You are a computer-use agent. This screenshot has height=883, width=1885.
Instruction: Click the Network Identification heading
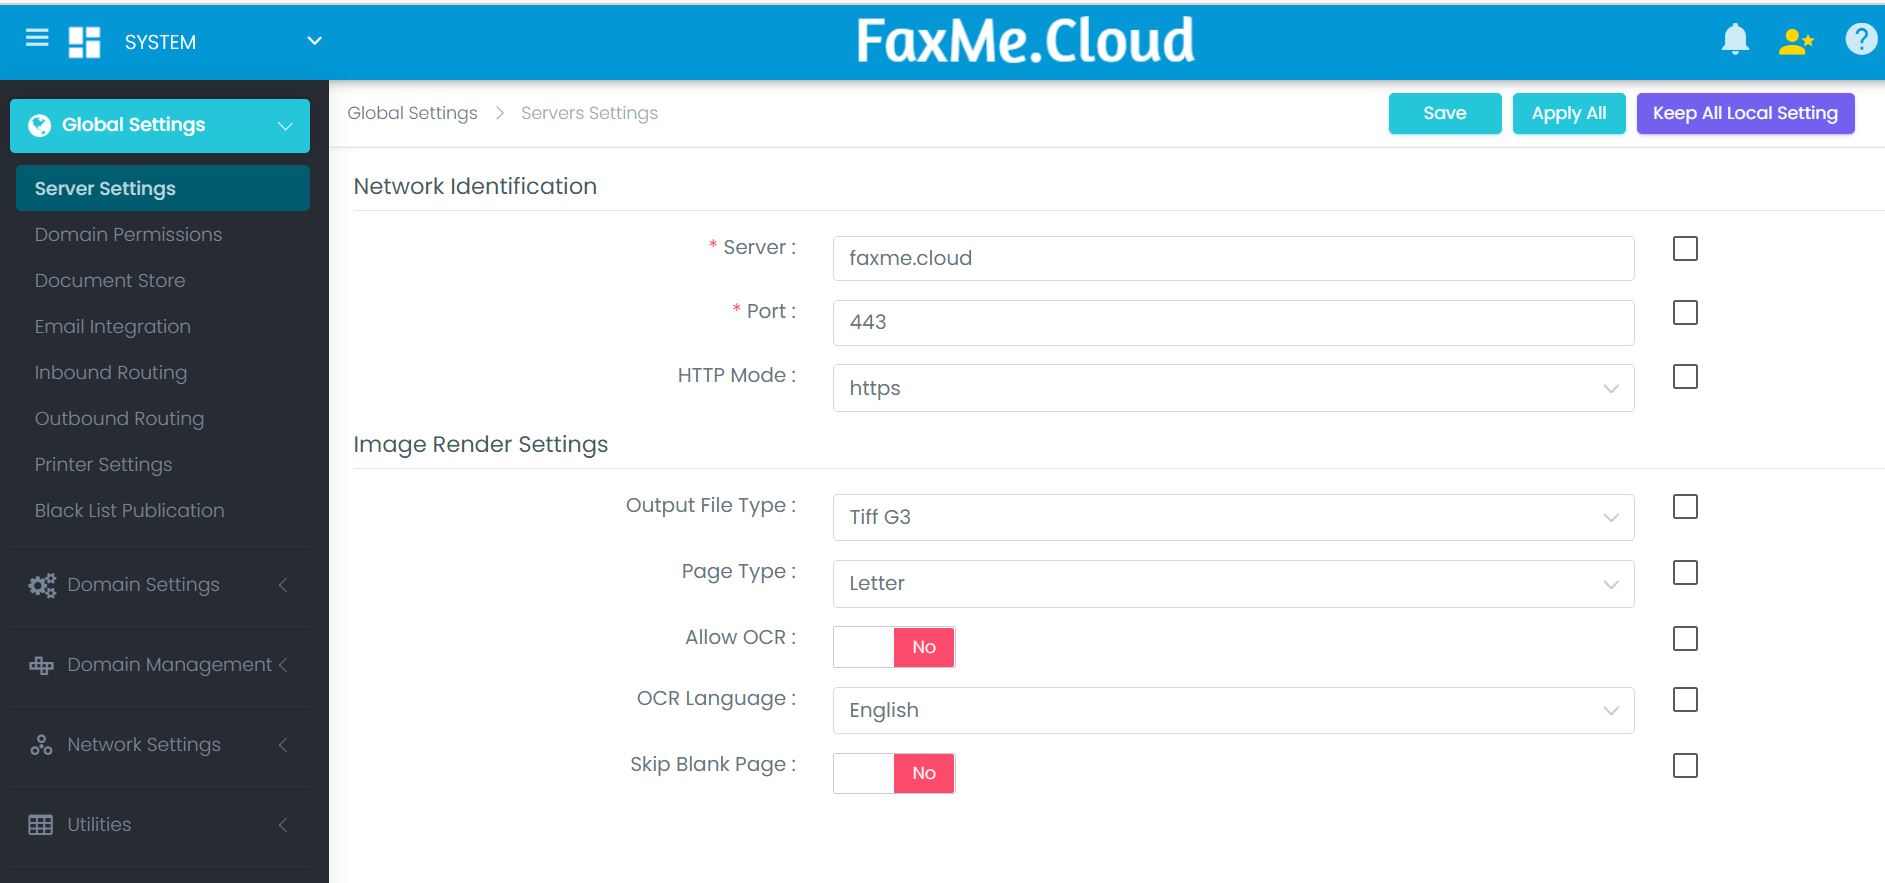coord(475,186)
